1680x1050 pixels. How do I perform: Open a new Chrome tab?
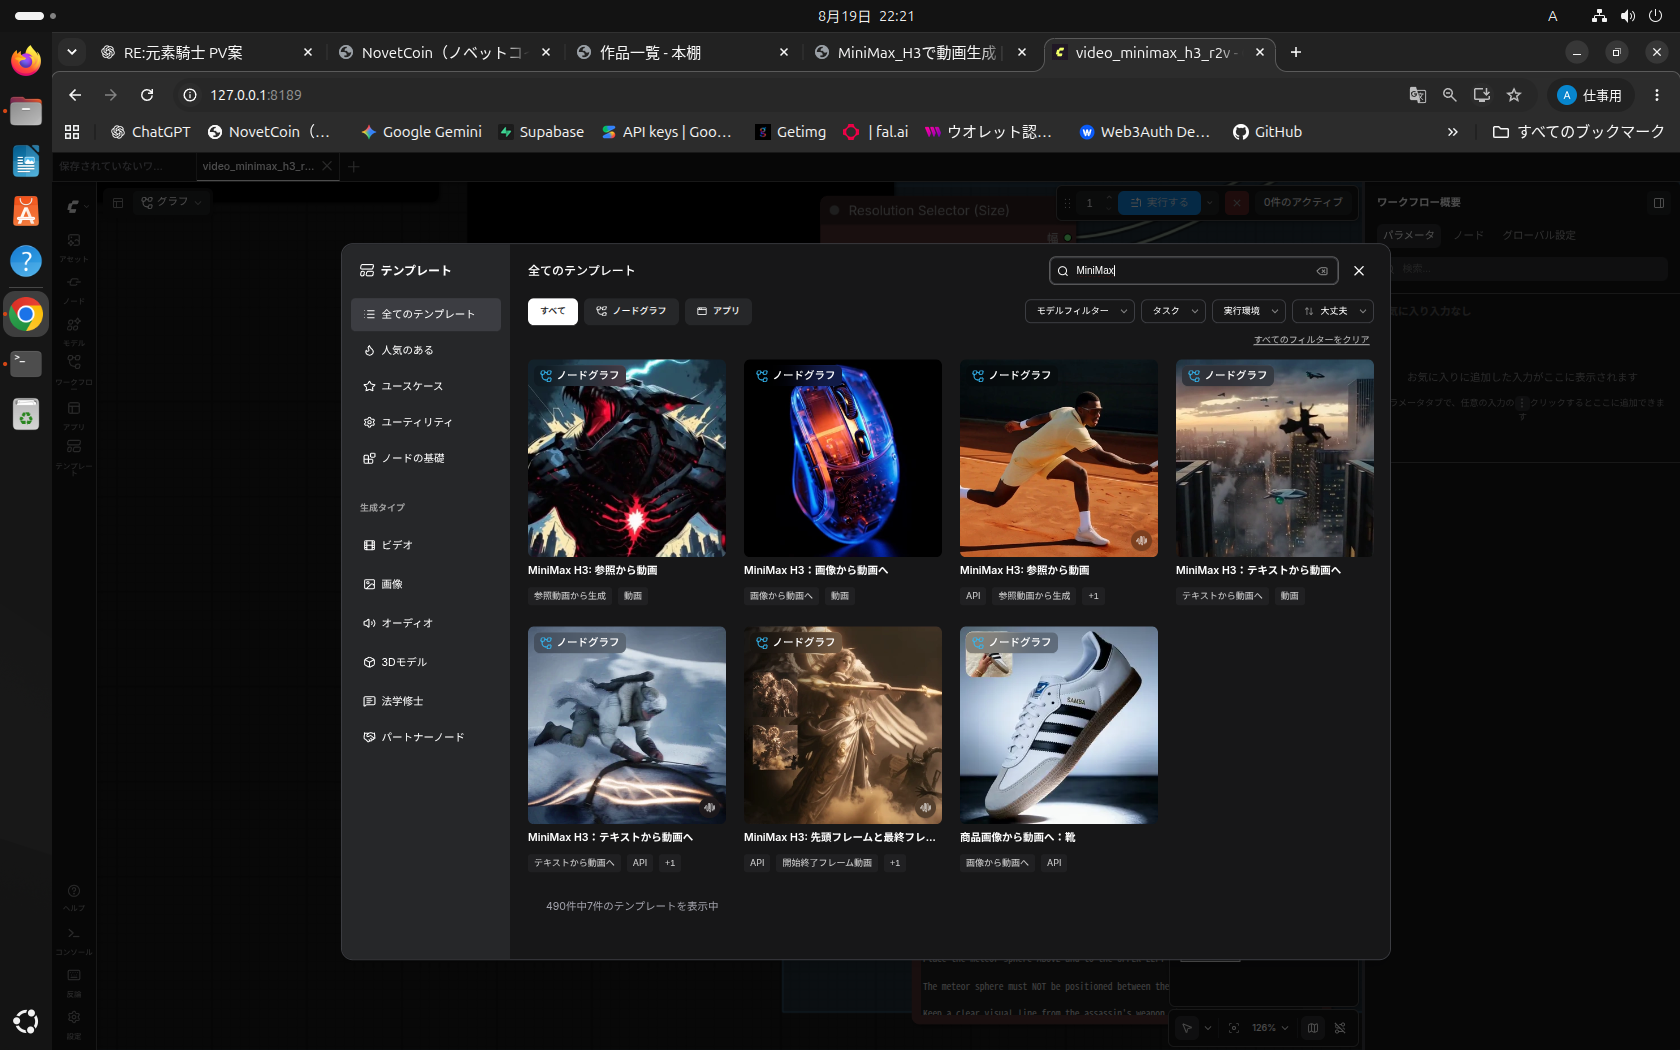(1296, 53)
